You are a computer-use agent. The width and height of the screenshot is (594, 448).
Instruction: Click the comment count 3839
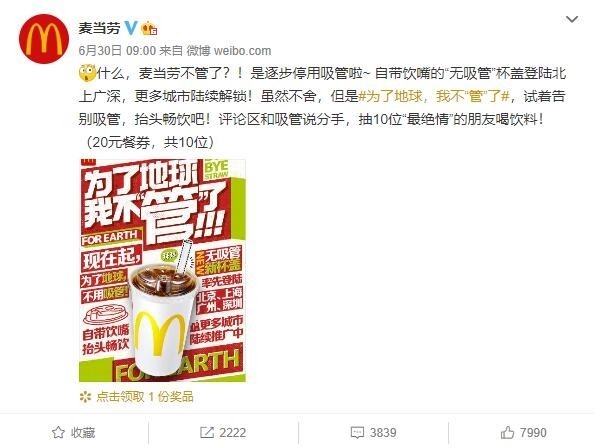(383, 432)
